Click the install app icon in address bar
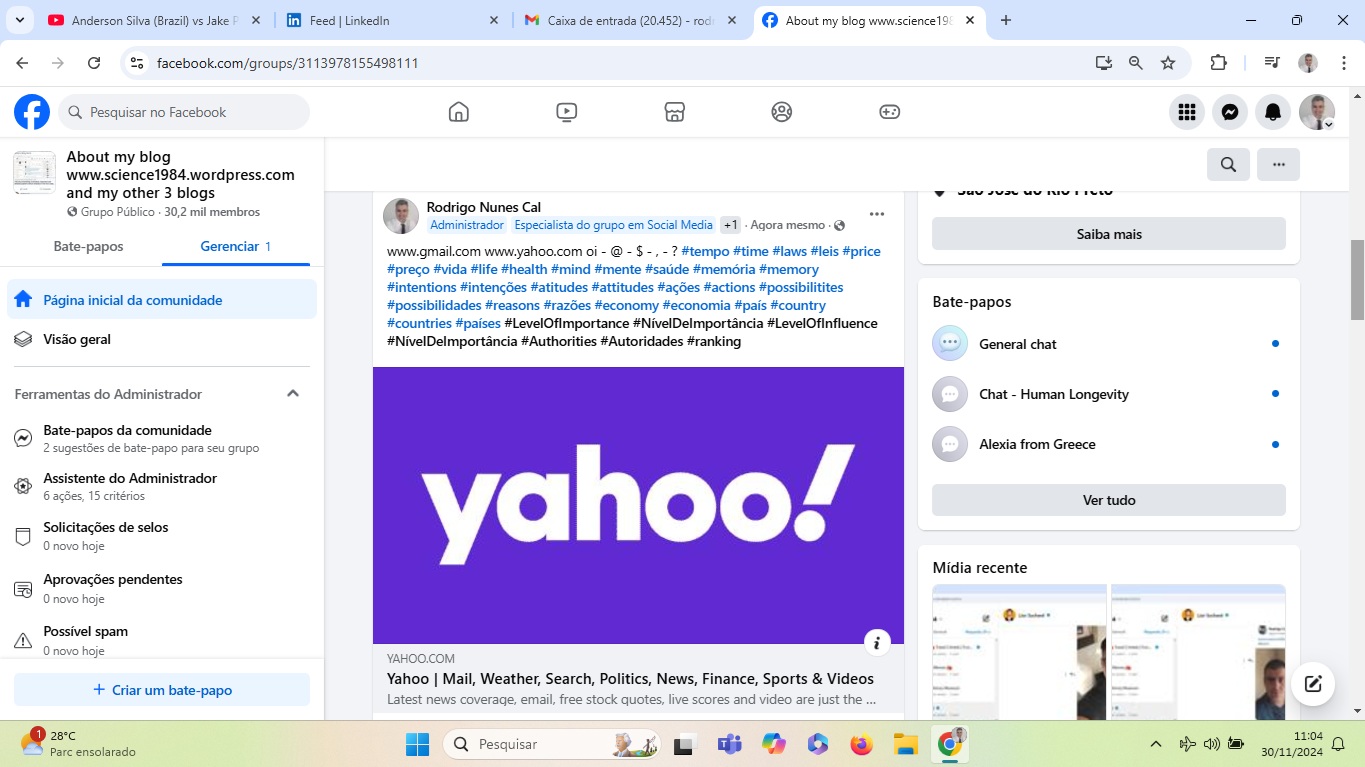The width and height of the screenshot is (1365, 767). (x=1103, y=63)
